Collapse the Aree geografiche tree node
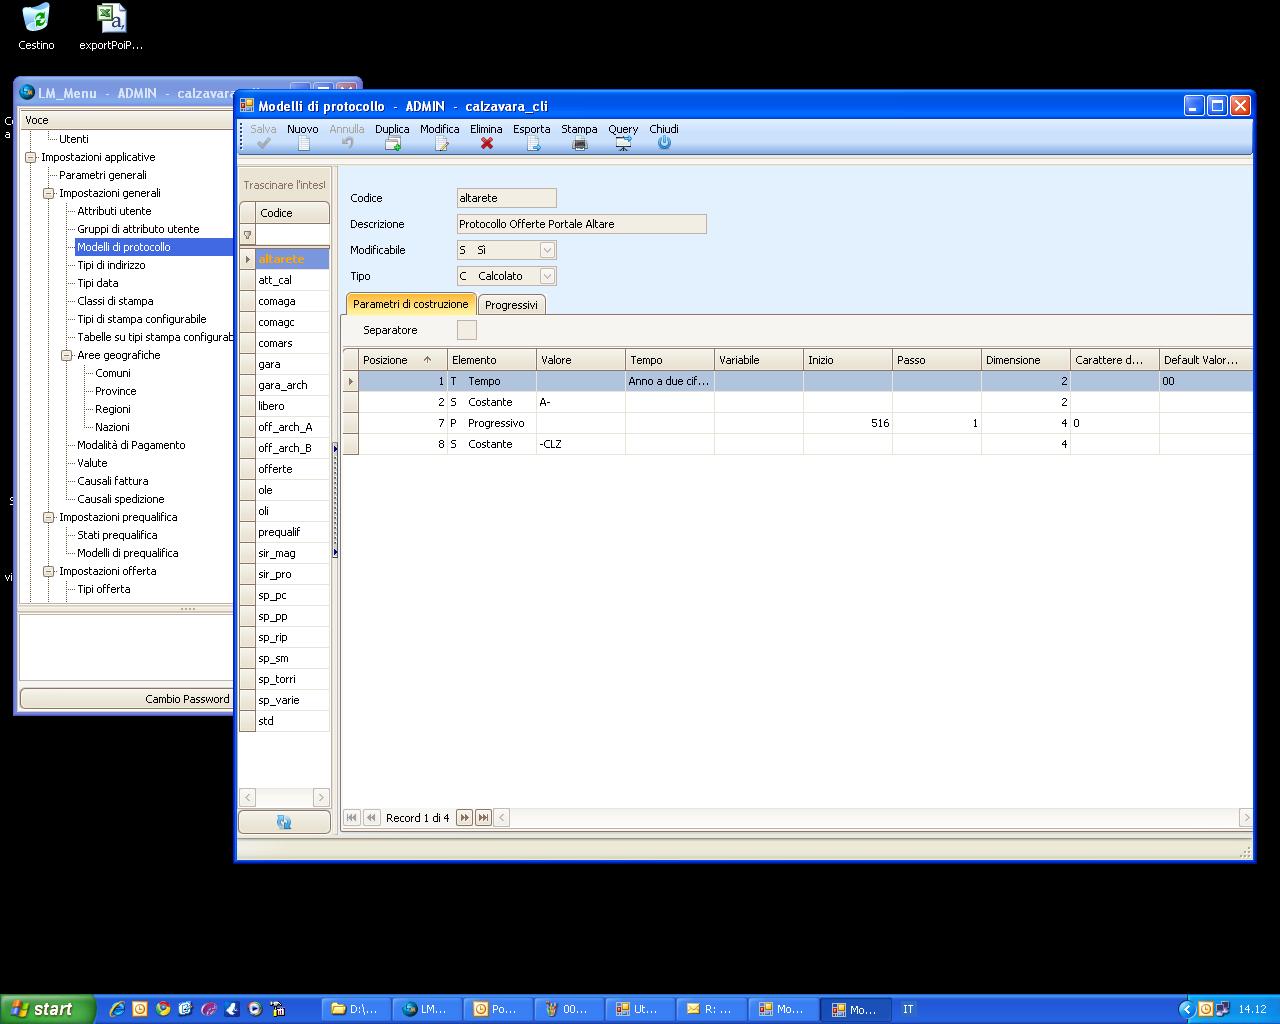The image size is (1280, 1024). click(67, 355)
